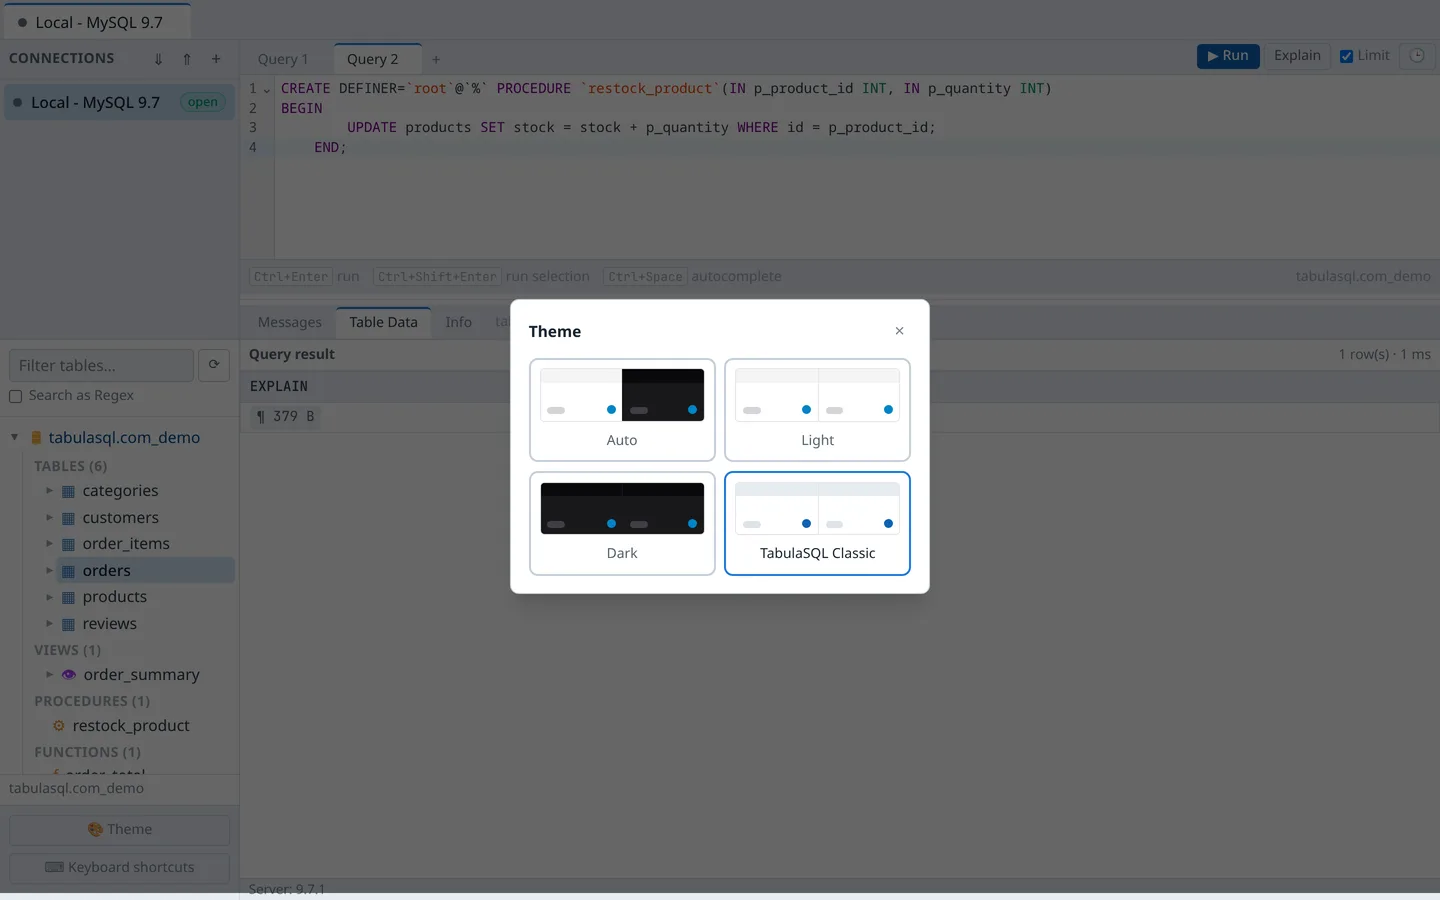
Task: Pick the TabulaSQL Classic theme card
Action: coord(817,523)
